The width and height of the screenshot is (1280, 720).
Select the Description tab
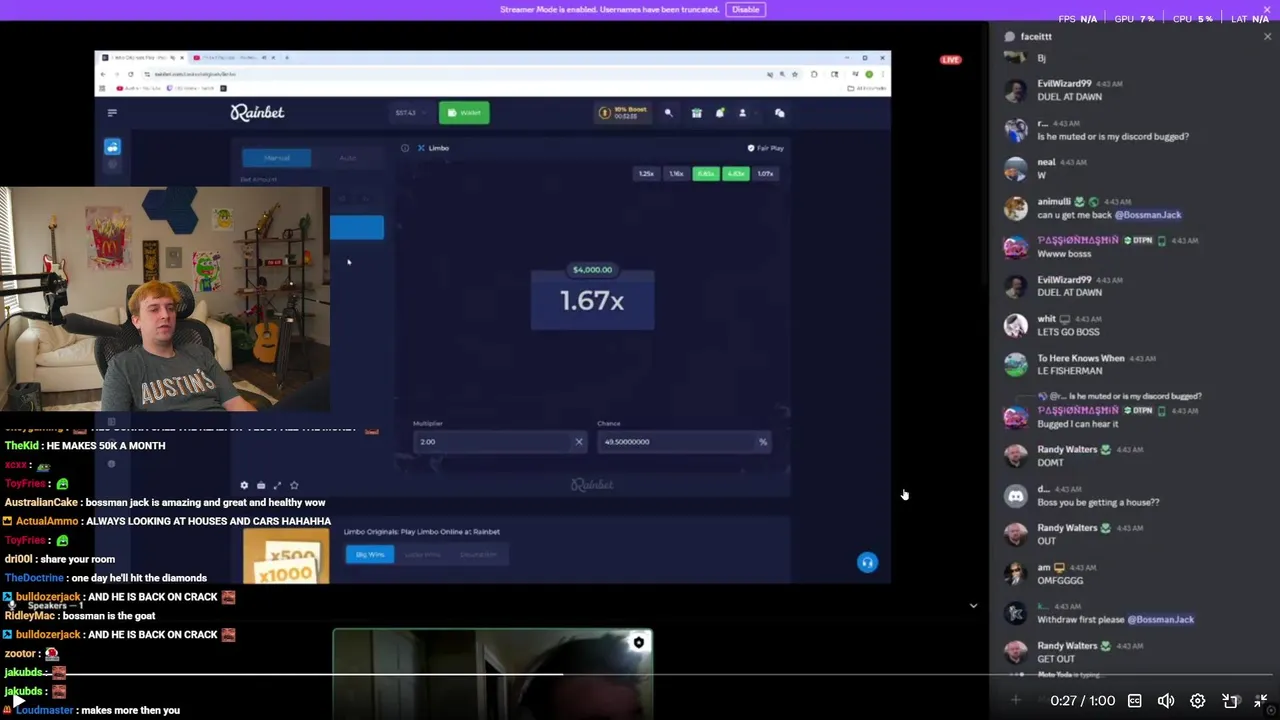click(x=478, y=554)
